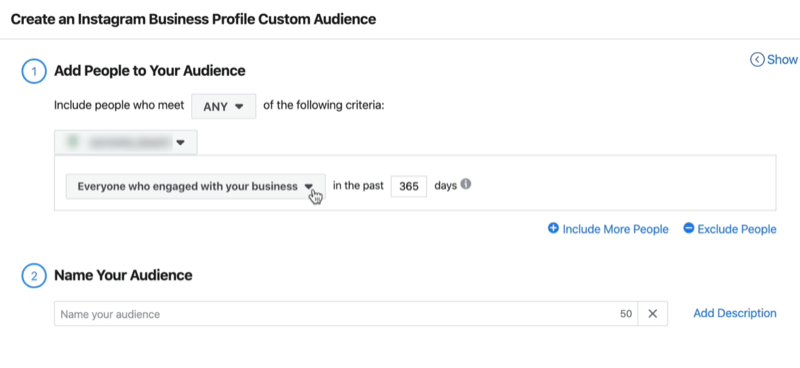Click the 'in the past' text
This screenshot has width=800, height=368.
tap(358, 186)
